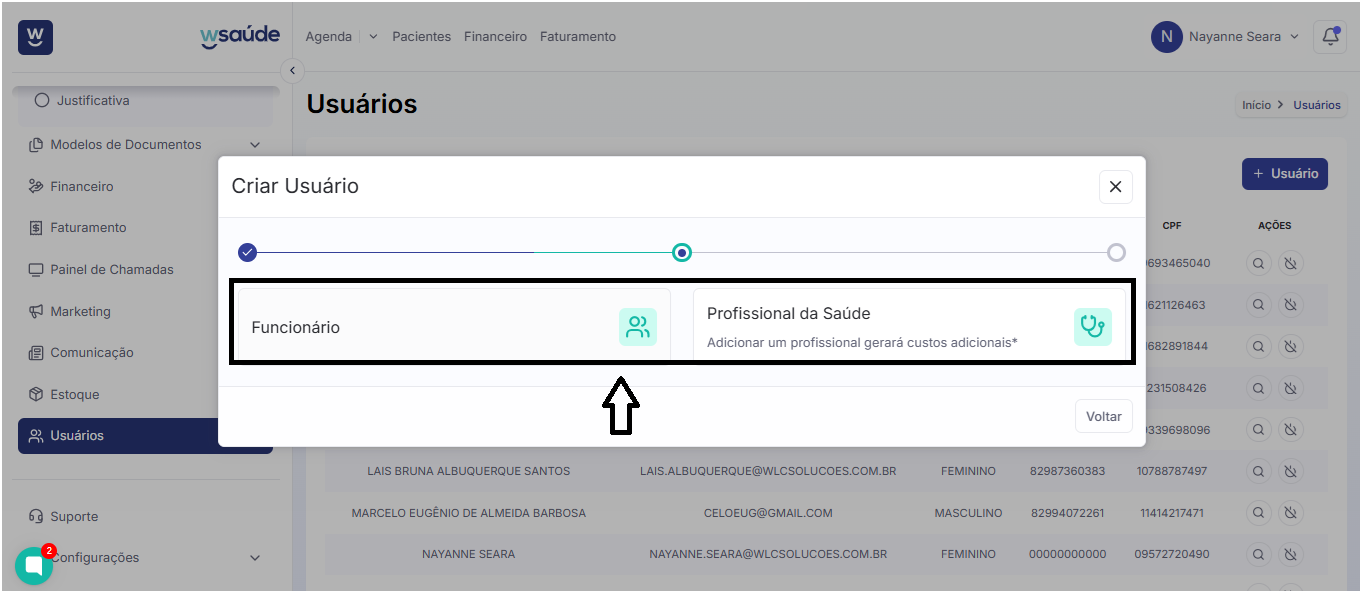Click the empty third step circle
Image resolution: width=1360 pixels, height=591 pixels.
pyautogui.click(x=1116, y=252)
